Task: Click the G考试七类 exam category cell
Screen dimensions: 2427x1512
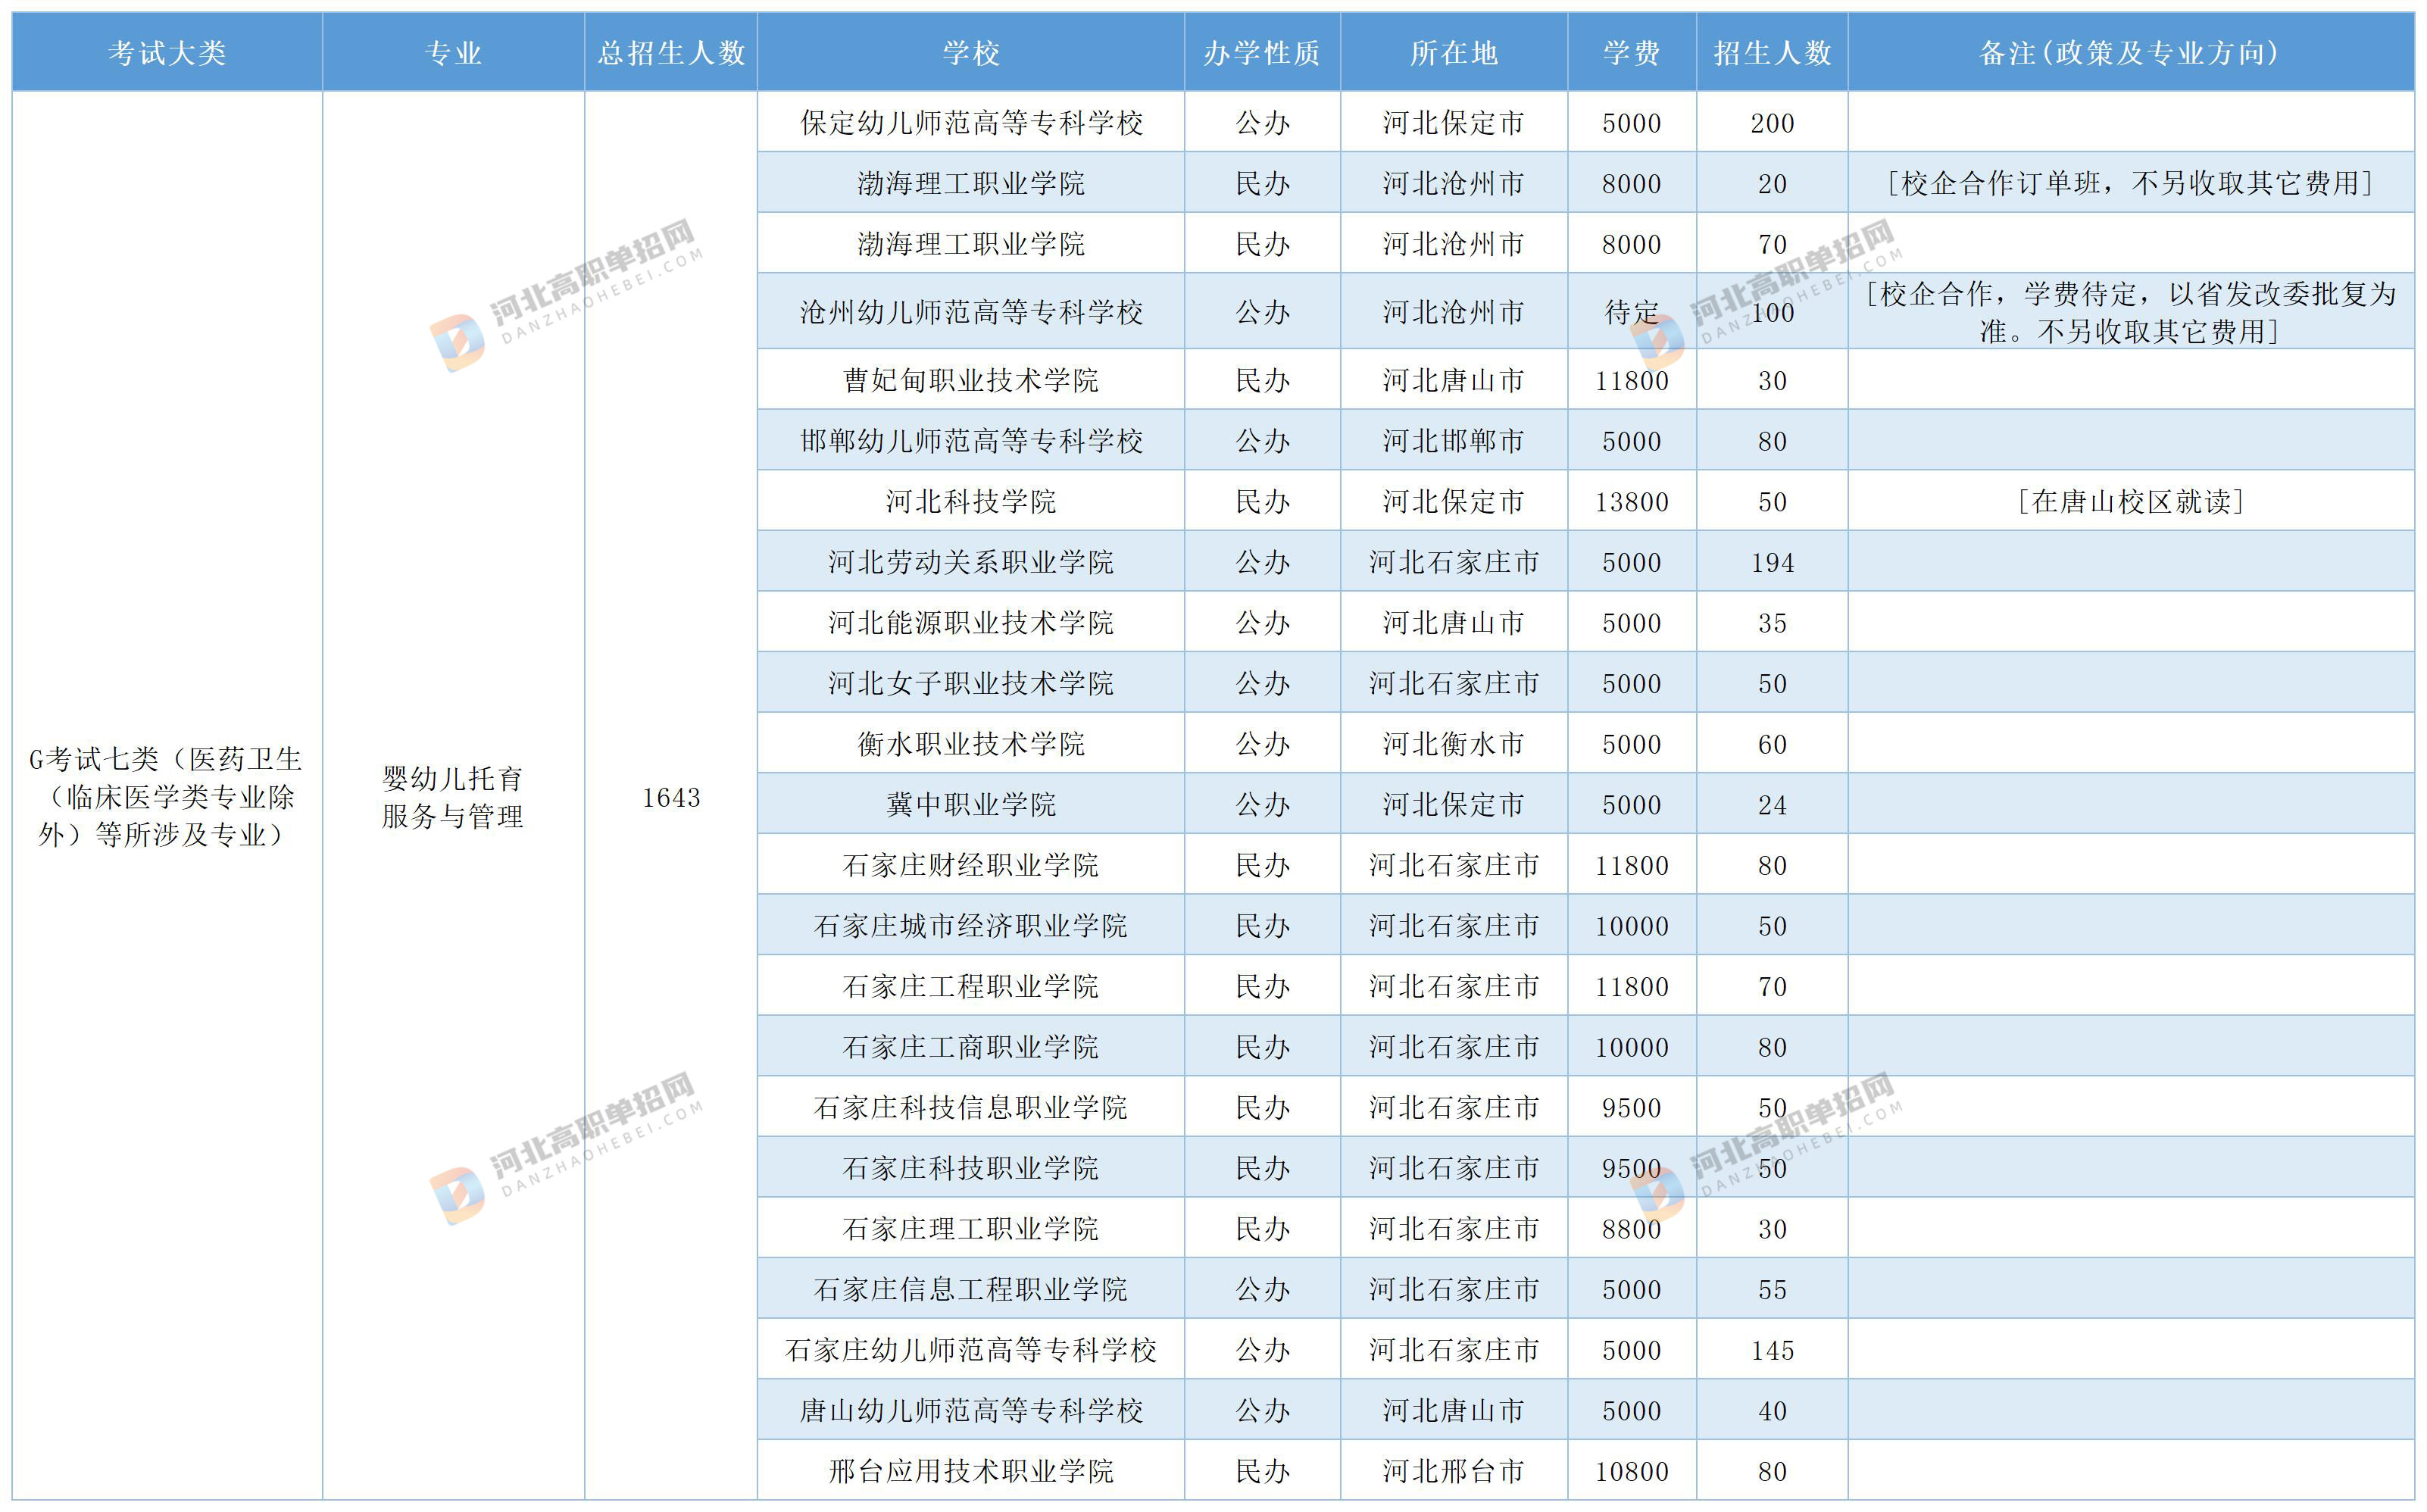Action: [x=167, y=797]
